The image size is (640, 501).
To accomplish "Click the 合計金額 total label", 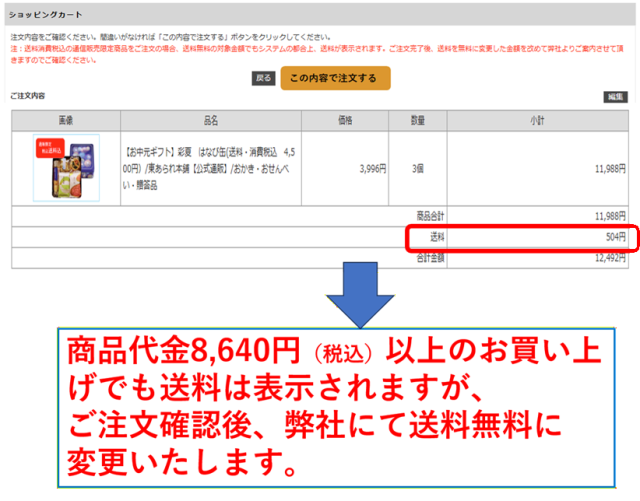I will (x=430, y=258).
